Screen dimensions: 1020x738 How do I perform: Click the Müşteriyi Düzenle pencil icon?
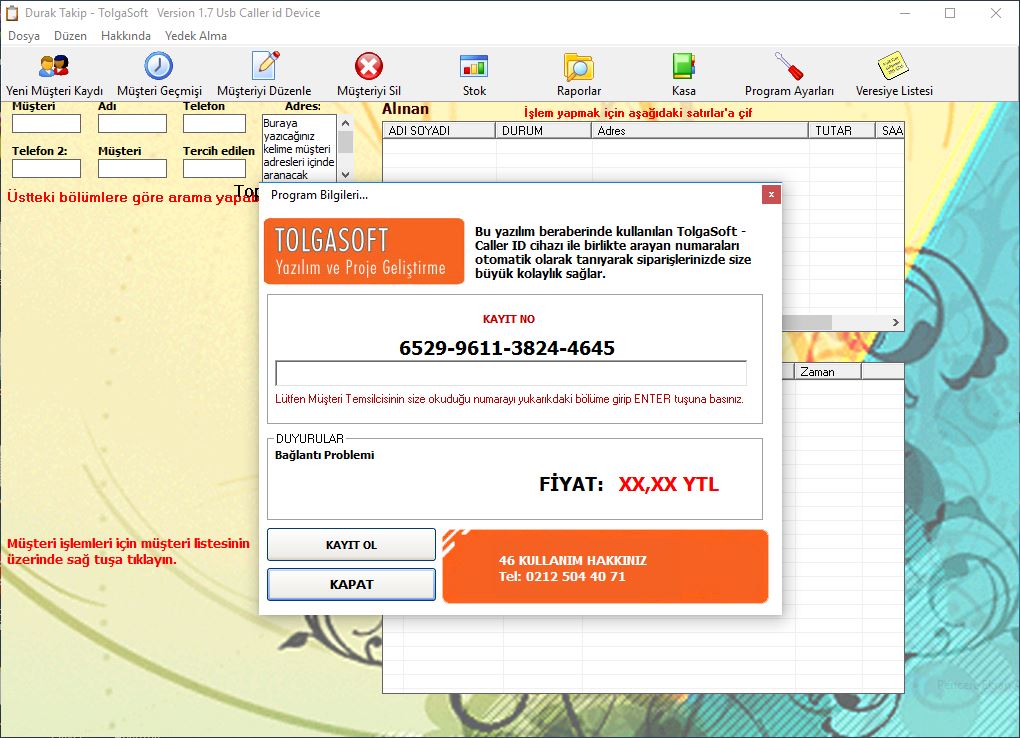point(265,66)
